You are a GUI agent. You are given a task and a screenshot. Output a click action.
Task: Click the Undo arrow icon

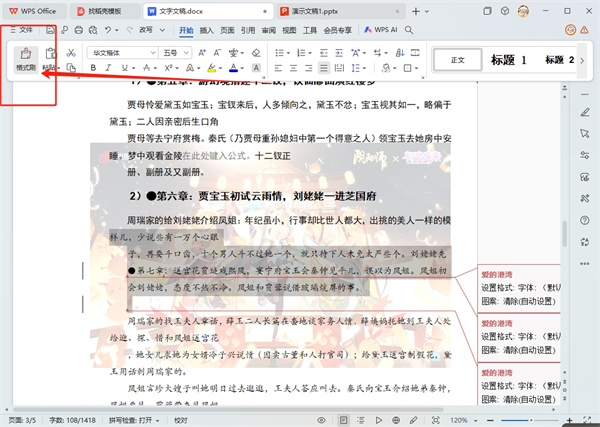(108, 30)
